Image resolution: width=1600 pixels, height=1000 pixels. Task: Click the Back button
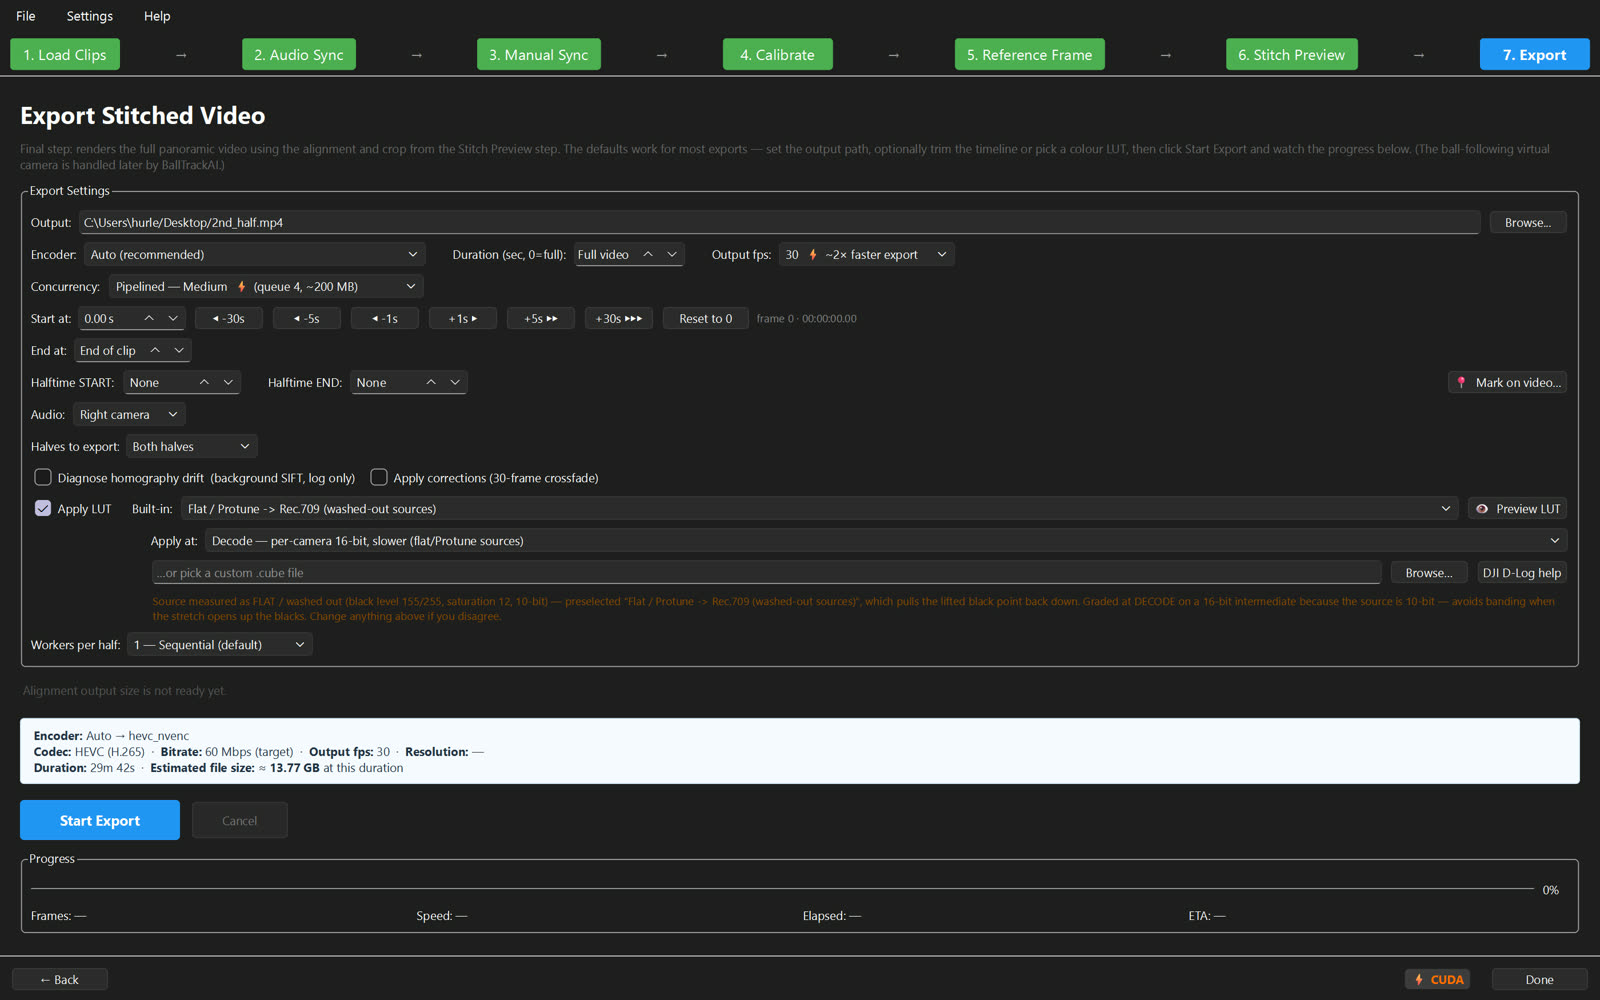(x=60, y=980)
